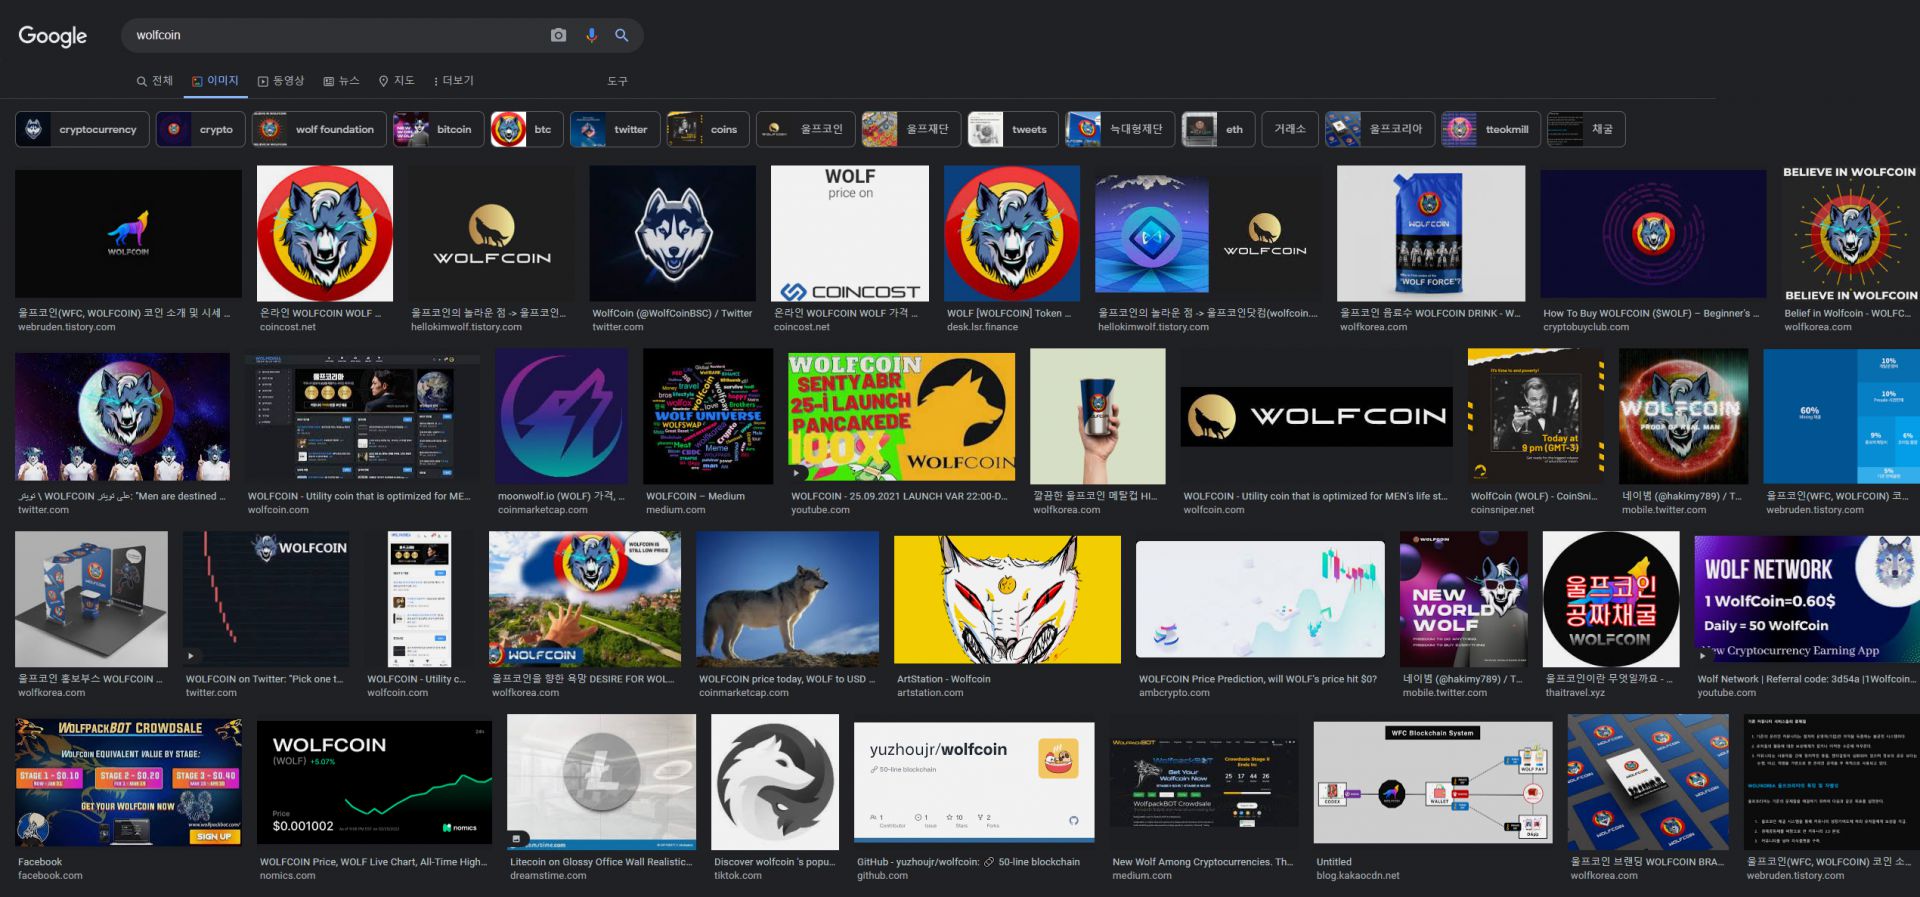
Task: Open the WOLF price on Coincost image
Action: click(x=850, y=233)
